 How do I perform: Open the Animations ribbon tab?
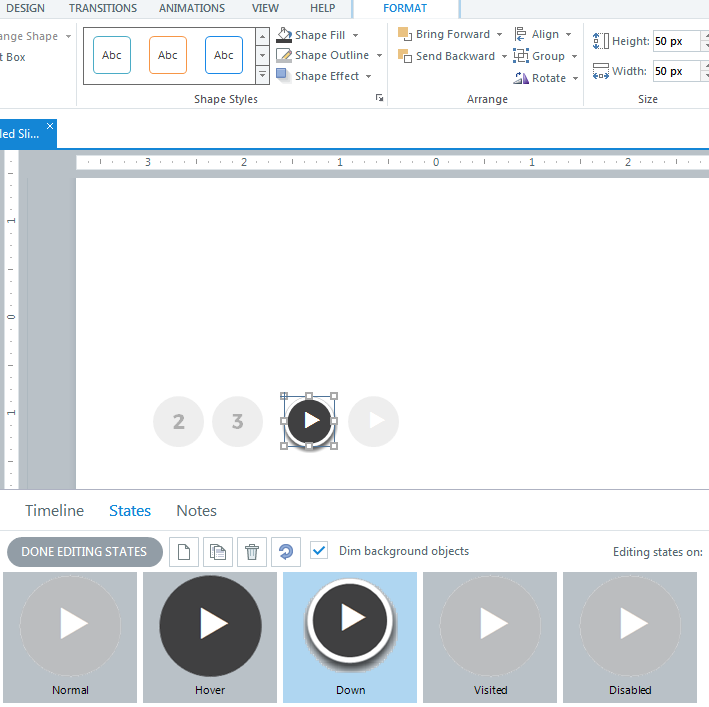pos(192,8)
